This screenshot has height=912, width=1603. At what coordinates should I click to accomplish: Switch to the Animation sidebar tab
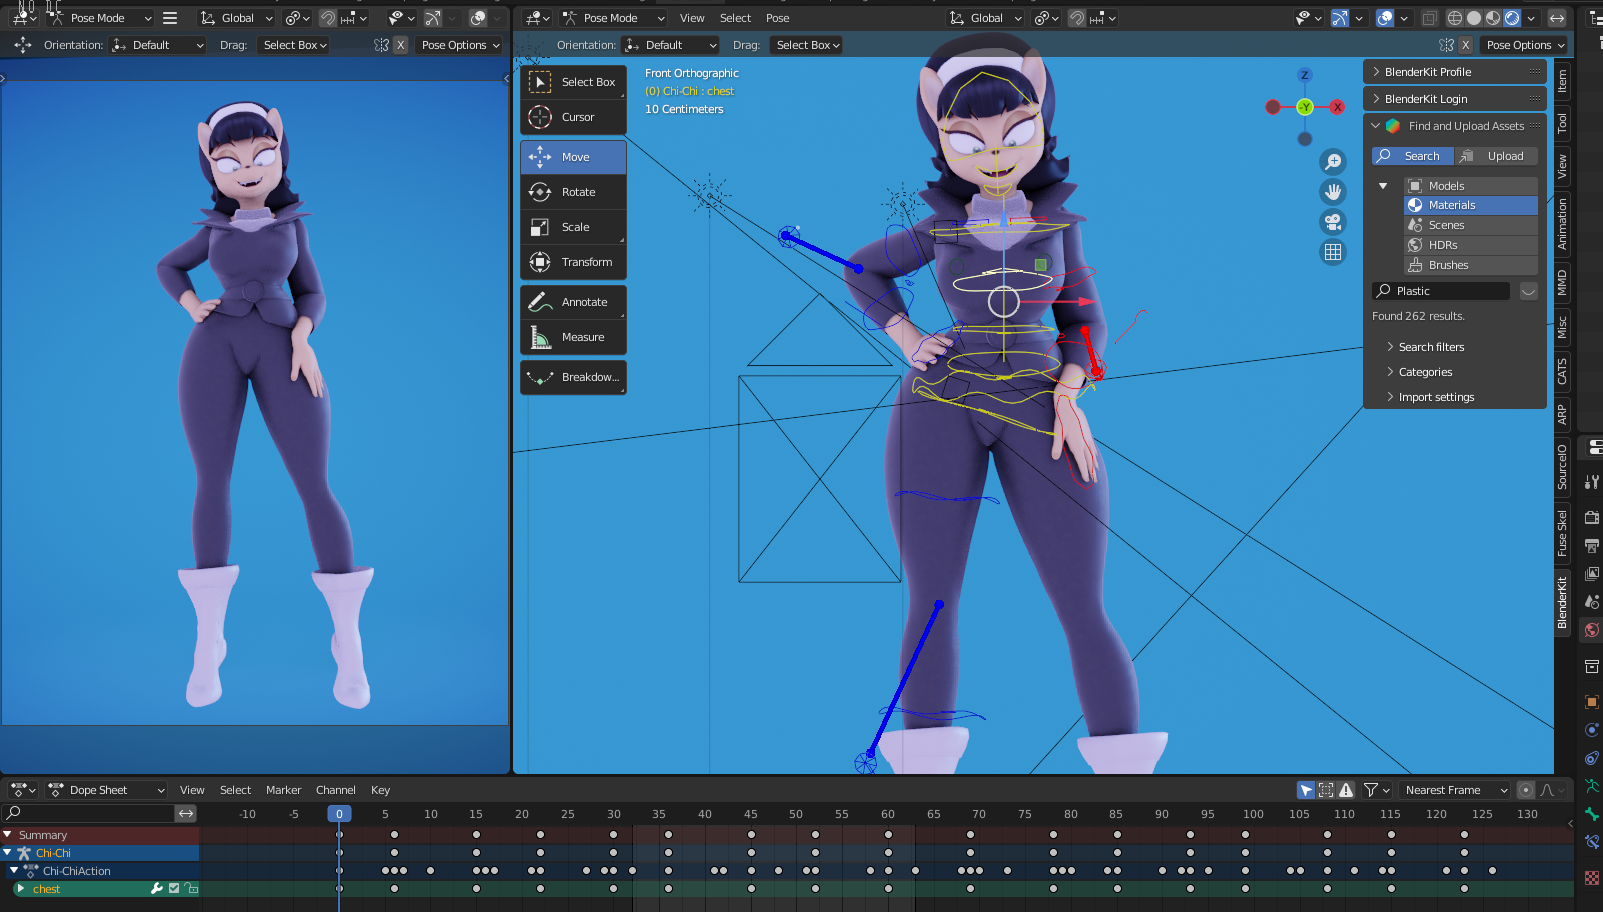[1562, 224]
